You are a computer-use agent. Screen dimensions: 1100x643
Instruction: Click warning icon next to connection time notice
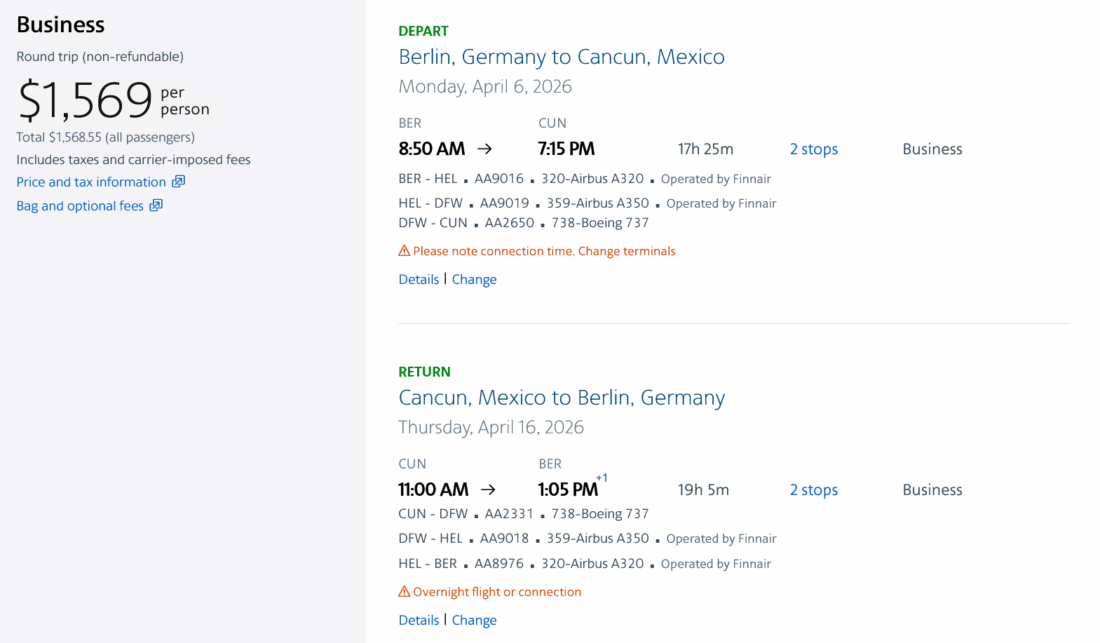point(404,251)
